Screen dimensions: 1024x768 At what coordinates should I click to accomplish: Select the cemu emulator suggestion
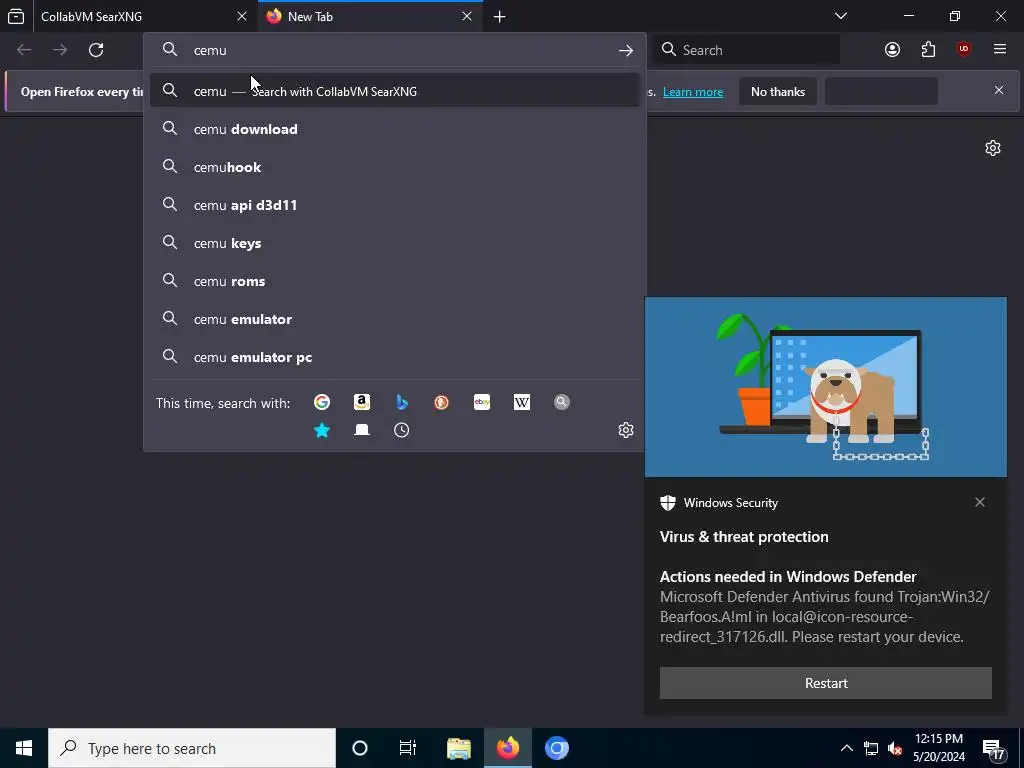pos(394,319)
